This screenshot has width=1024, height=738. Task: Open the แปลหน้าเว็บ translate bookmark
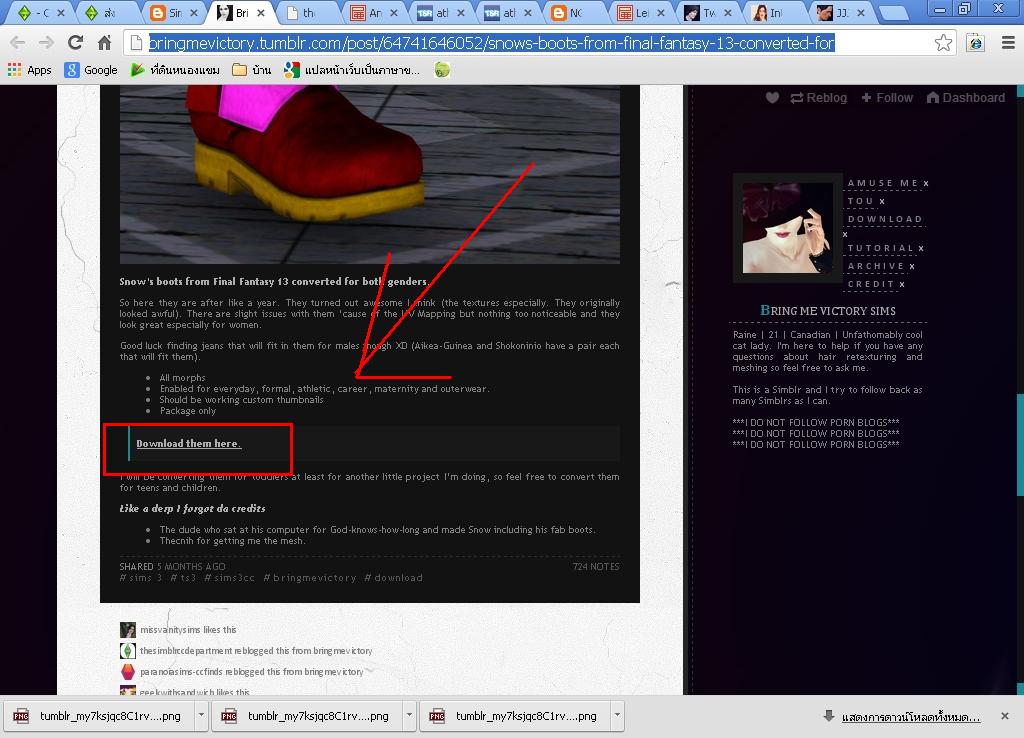[x=352, y=70]
